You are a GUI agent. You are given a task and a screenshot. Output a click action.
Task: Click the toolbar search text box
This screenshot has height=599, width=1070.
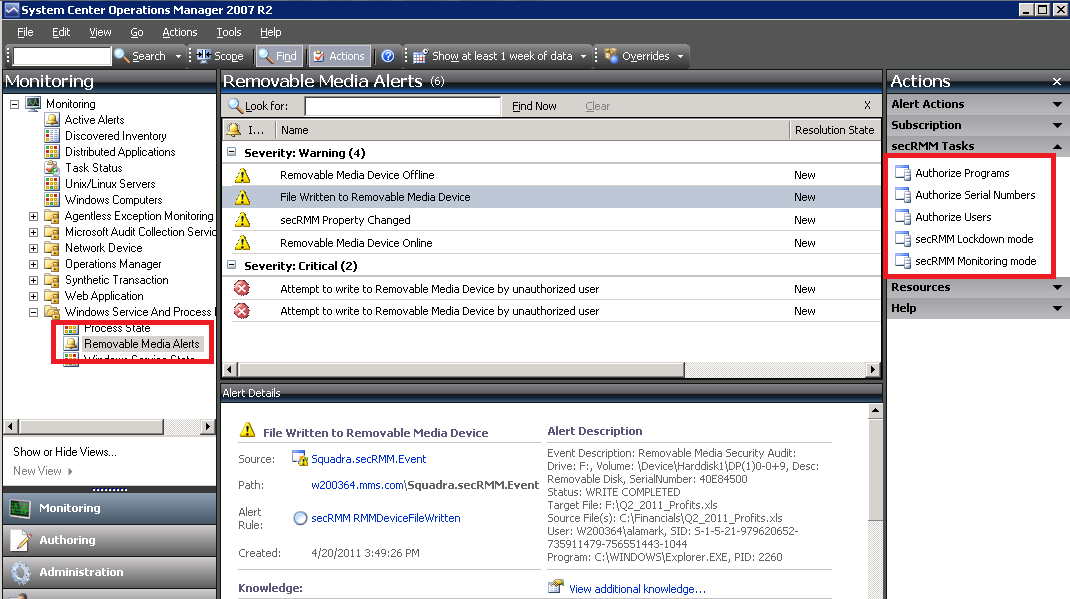pyautogui.click(x=61, y=56)
